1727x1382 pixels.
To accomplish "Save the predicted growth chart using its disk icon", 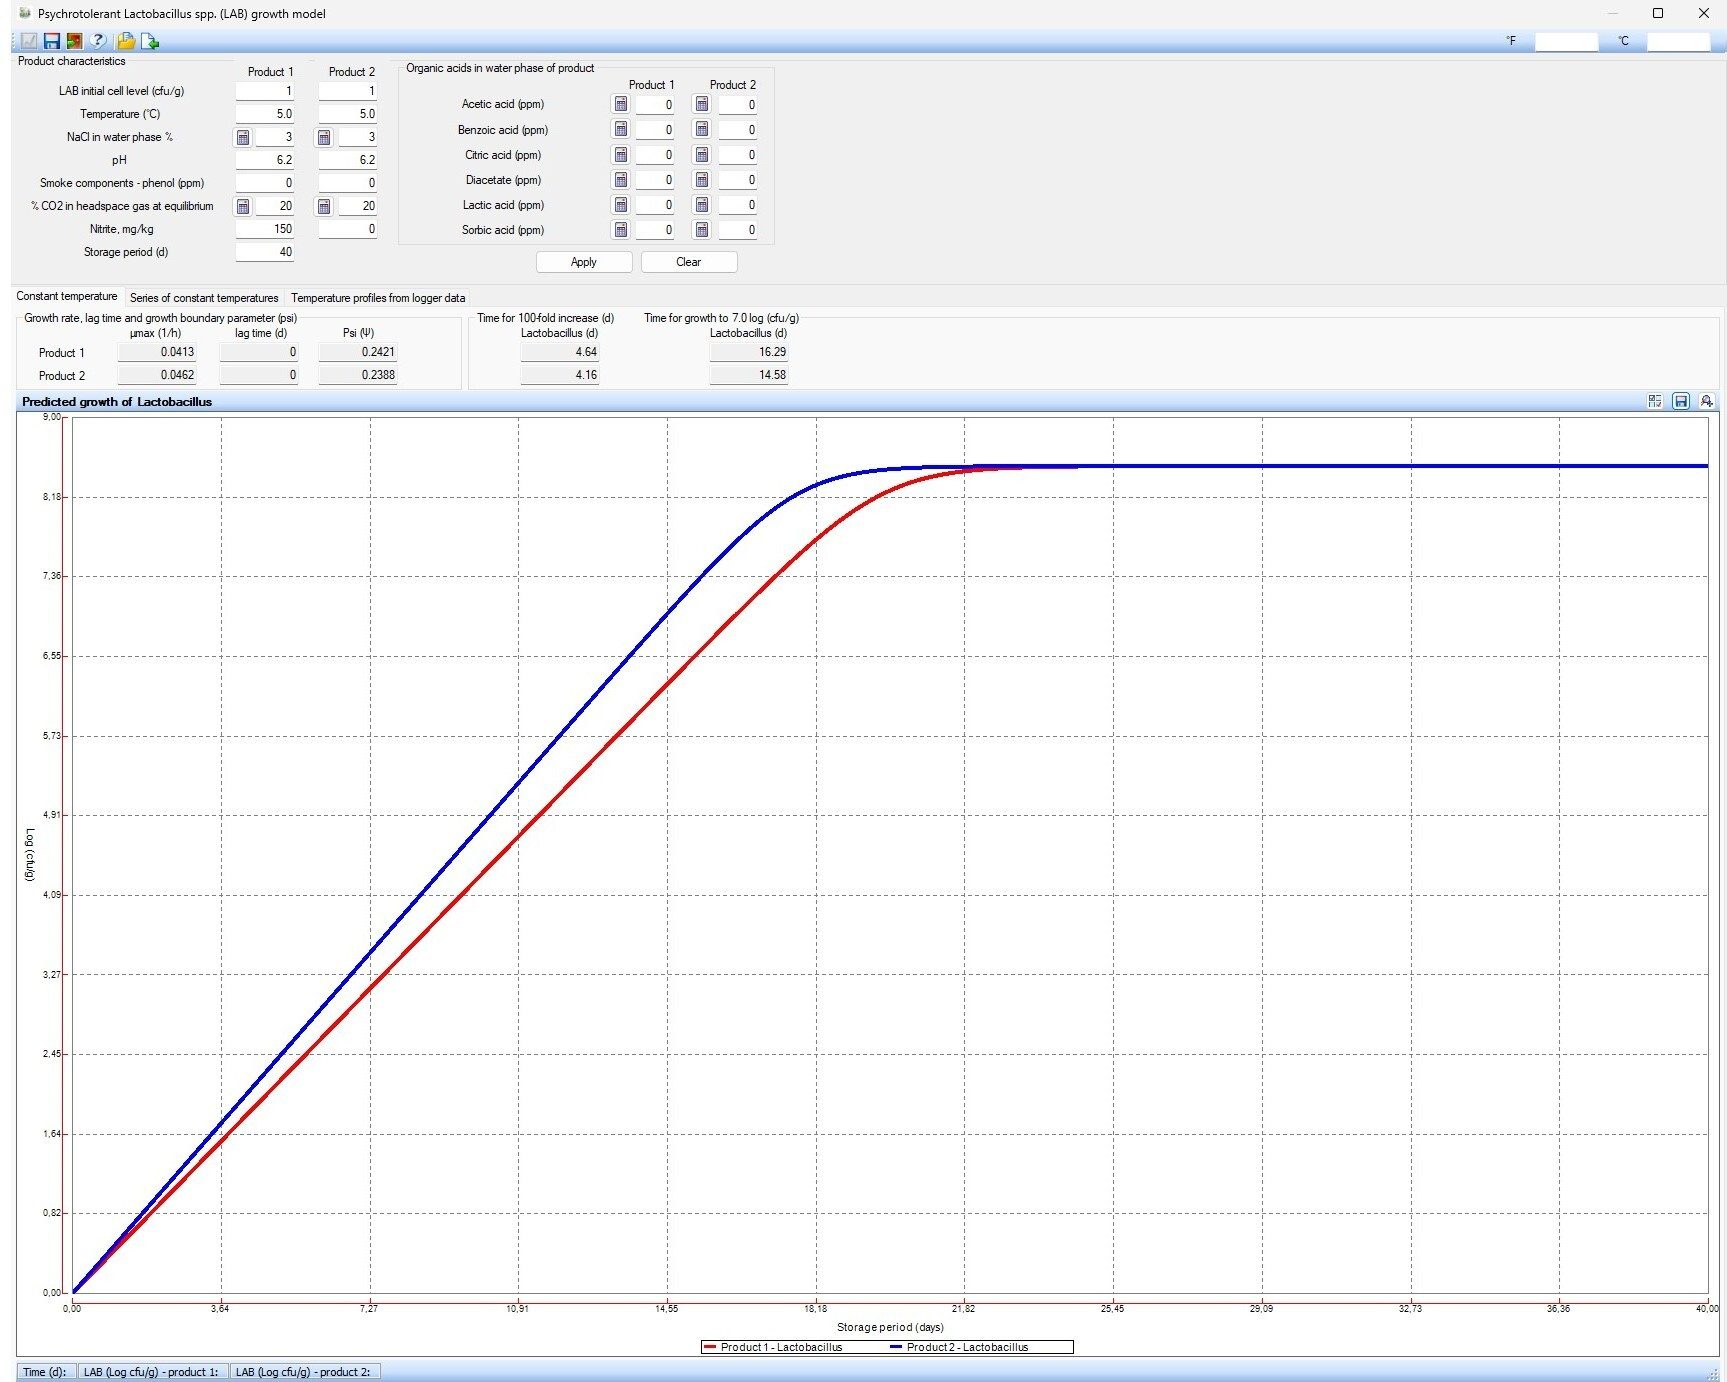I will coord(1681,401).
